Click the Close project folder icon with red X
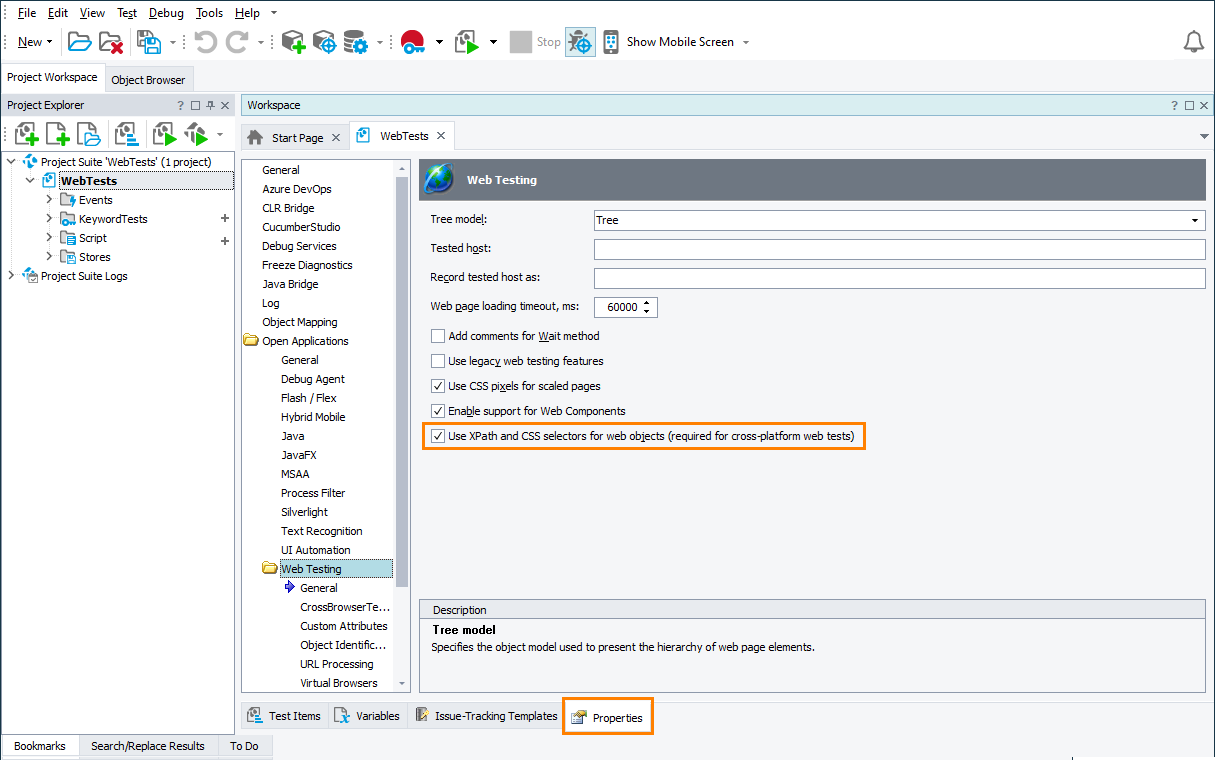Image resolution: width=1215 pixels, height=760 pixels. point(110,42)
